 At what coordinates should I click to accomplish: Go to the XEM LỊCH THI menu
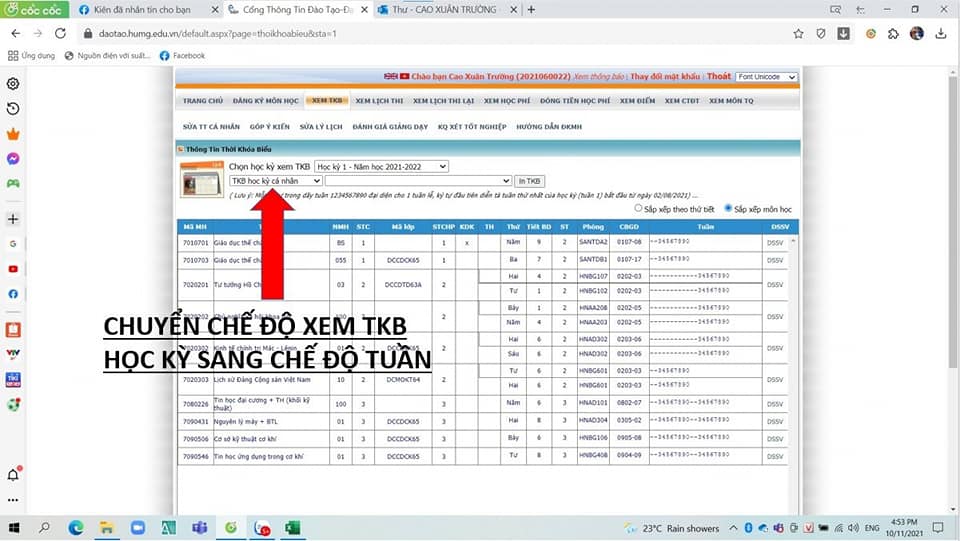tap(380, 101)
